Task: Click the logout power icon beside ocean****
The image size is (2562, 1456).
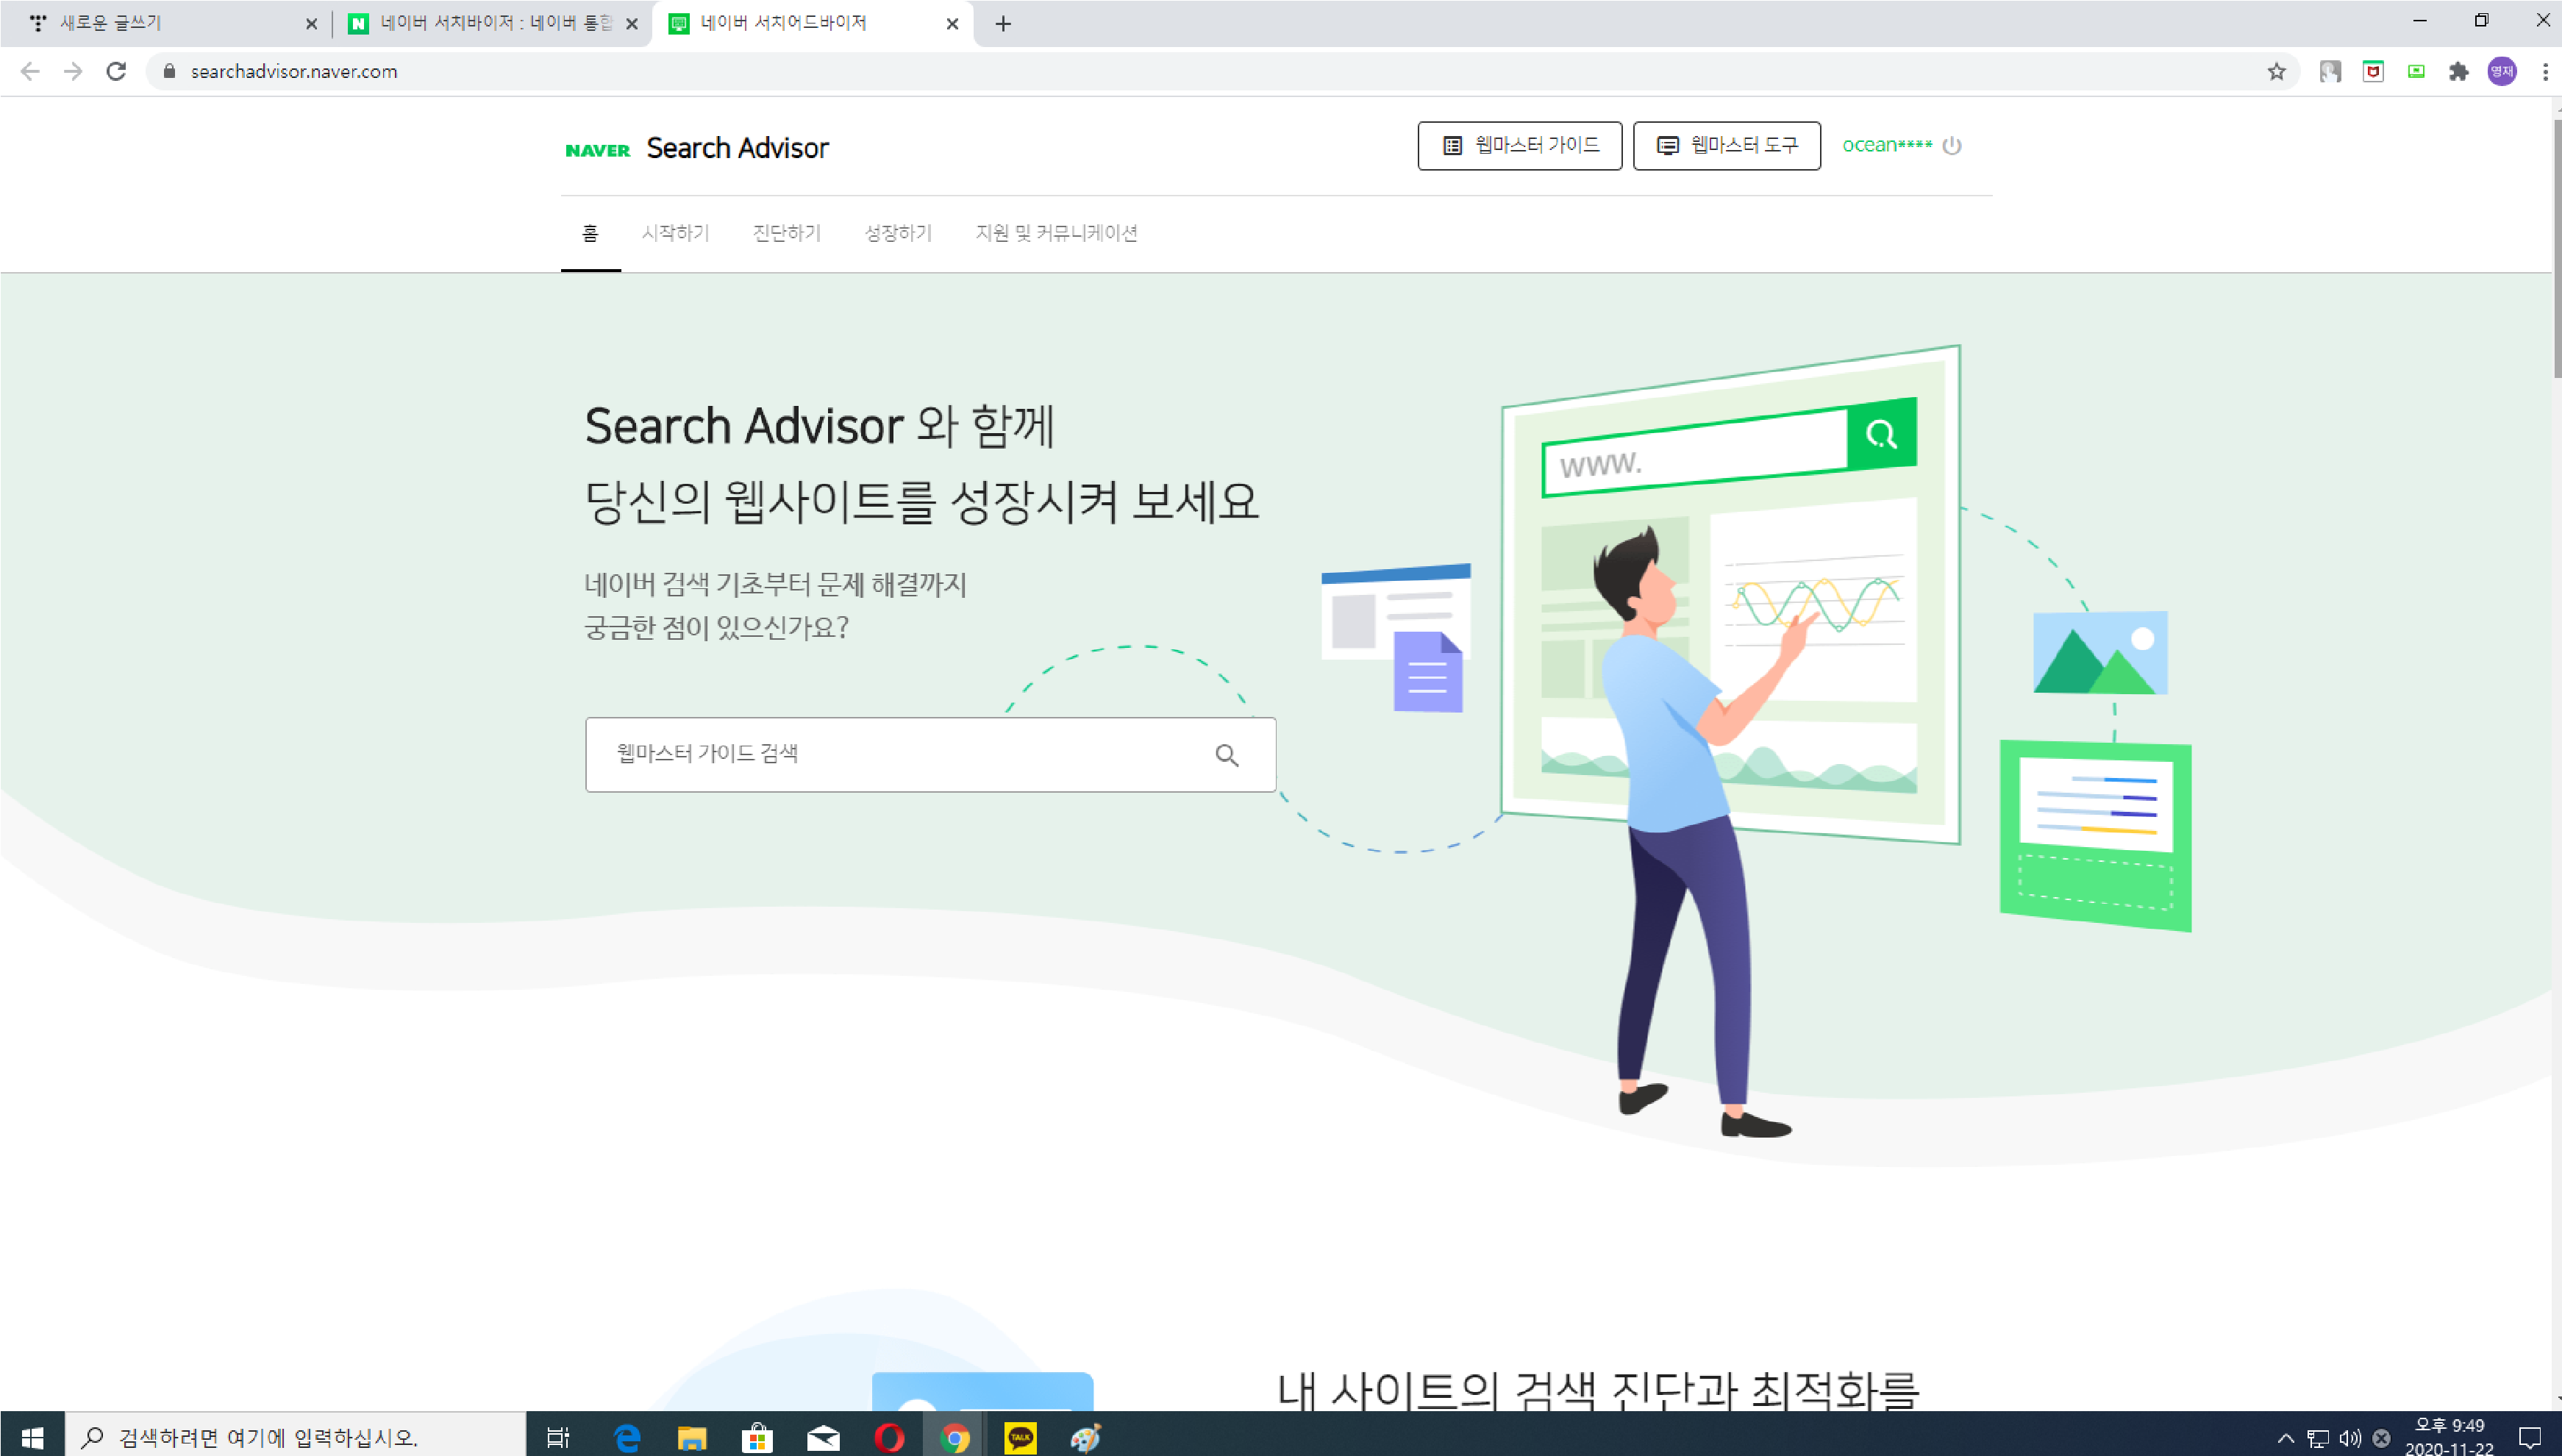Action: (x=1951, y=146)
